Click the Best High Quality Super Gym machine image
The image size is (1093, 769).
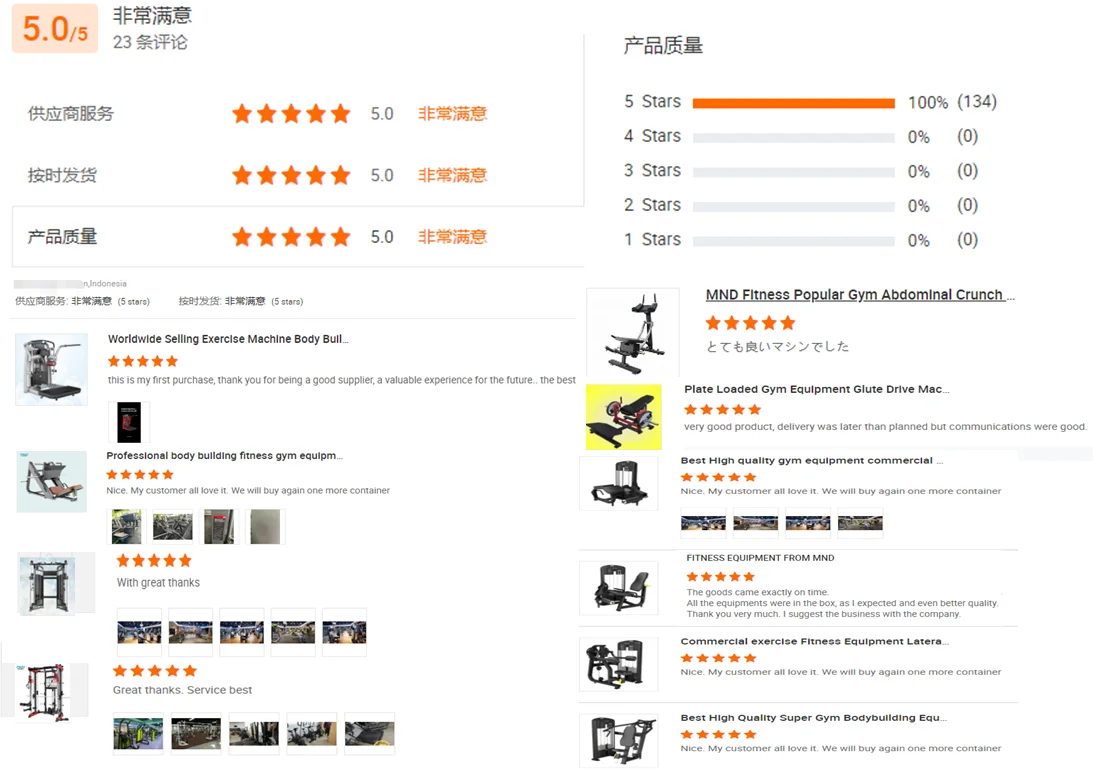point(619,740)
